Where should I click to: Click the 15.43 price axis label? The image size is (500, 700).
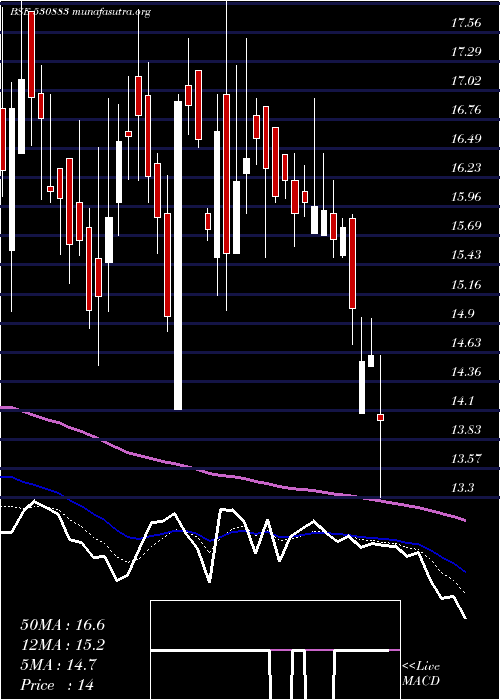(466, 255)
